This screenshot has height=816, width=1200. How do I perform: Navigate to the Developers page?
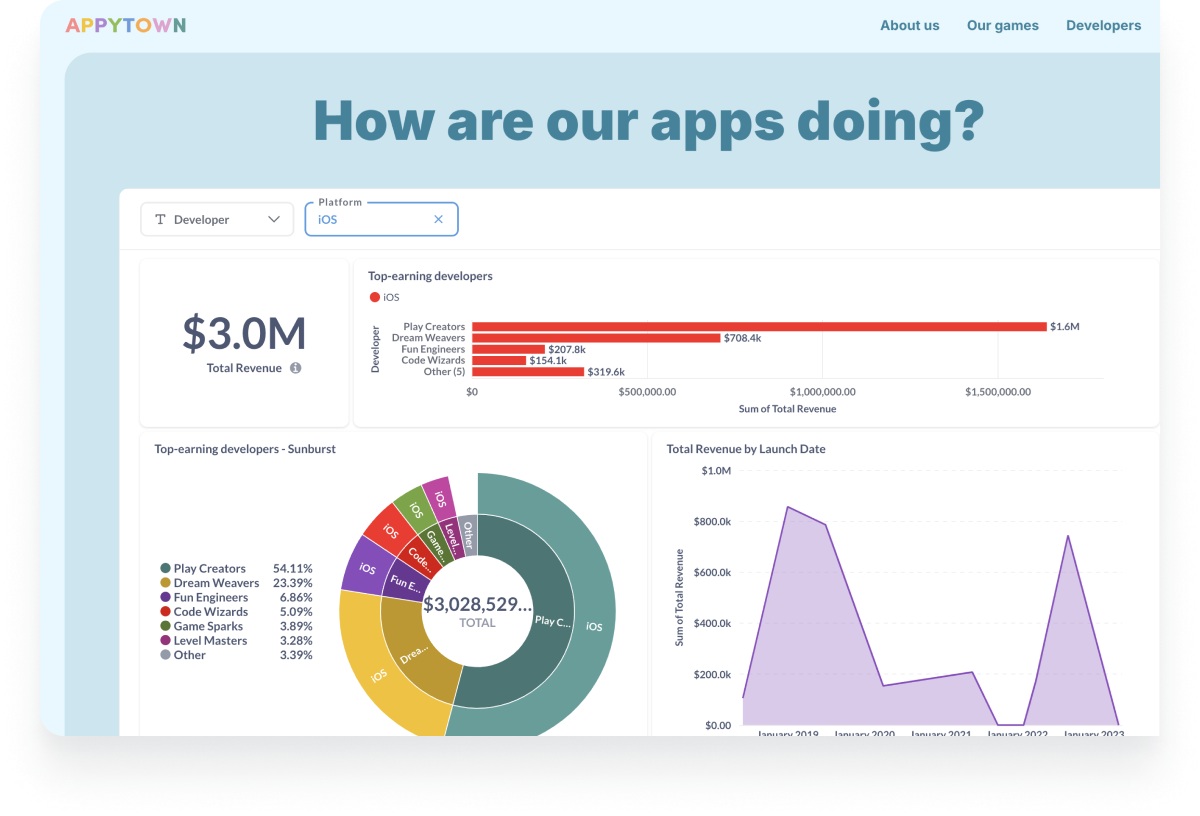(x=1103, y=26)
